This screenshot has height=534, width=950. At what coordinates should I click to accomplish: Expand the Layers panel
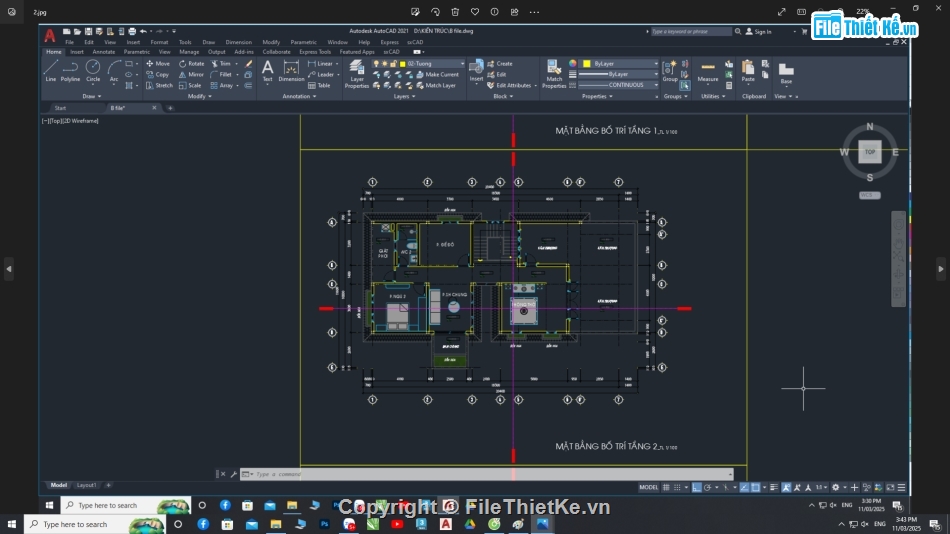(x=404, y=96)
